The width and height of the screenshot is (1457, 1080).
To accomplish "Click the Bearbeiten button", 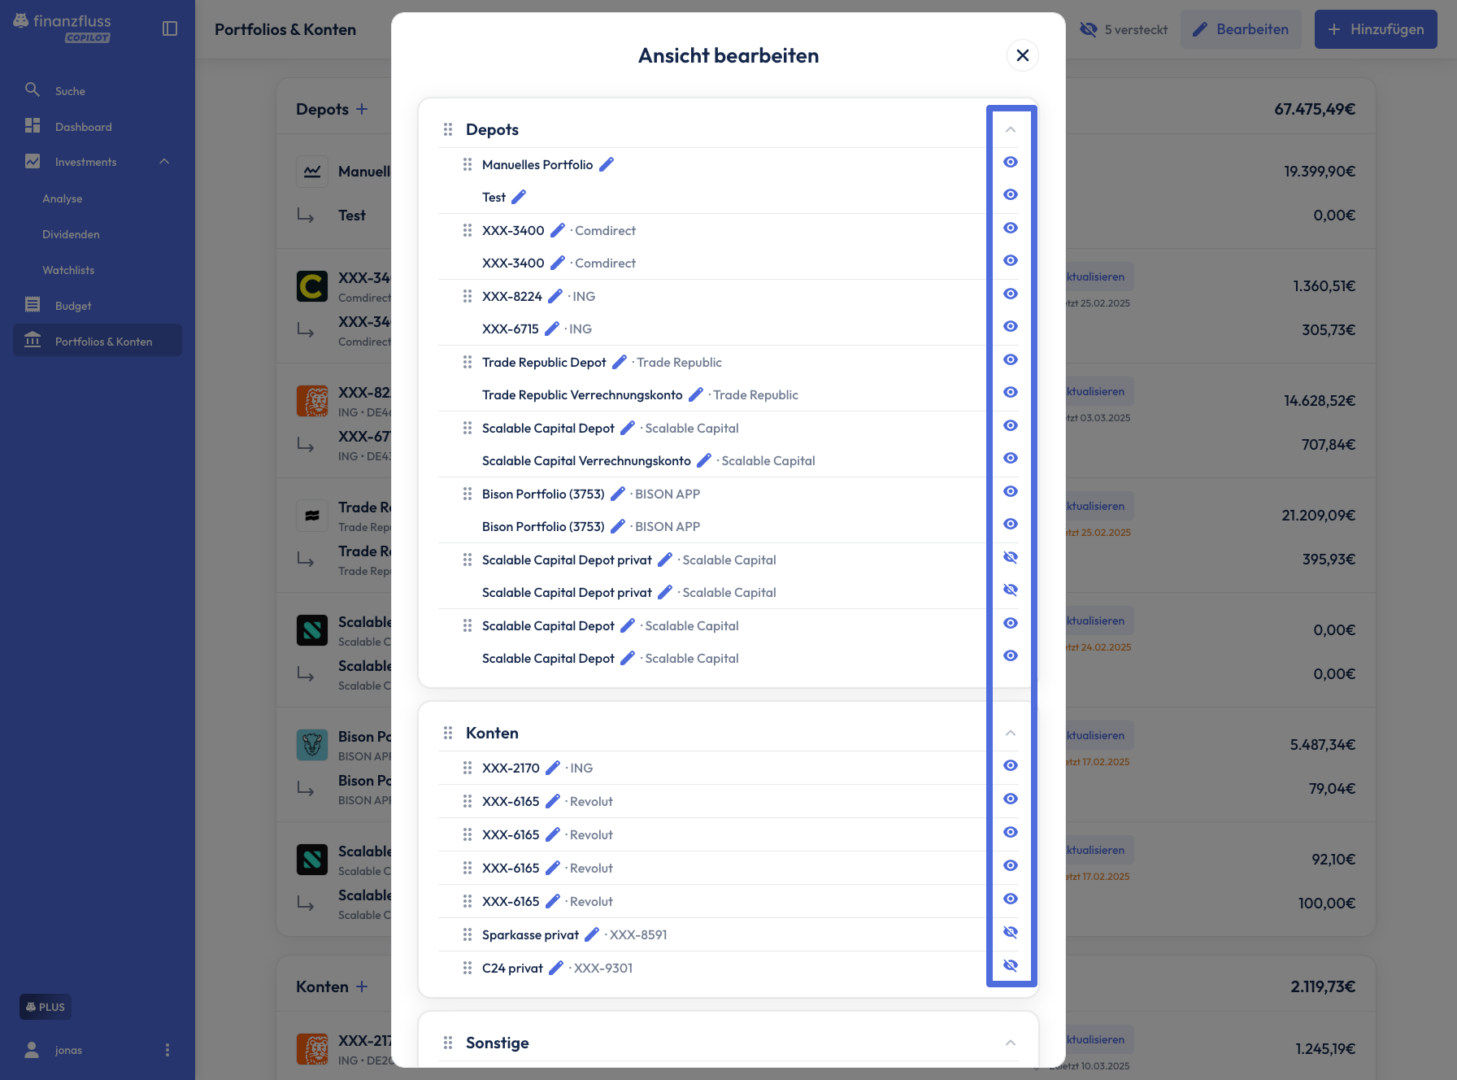I will click(x=1241, y=29).
